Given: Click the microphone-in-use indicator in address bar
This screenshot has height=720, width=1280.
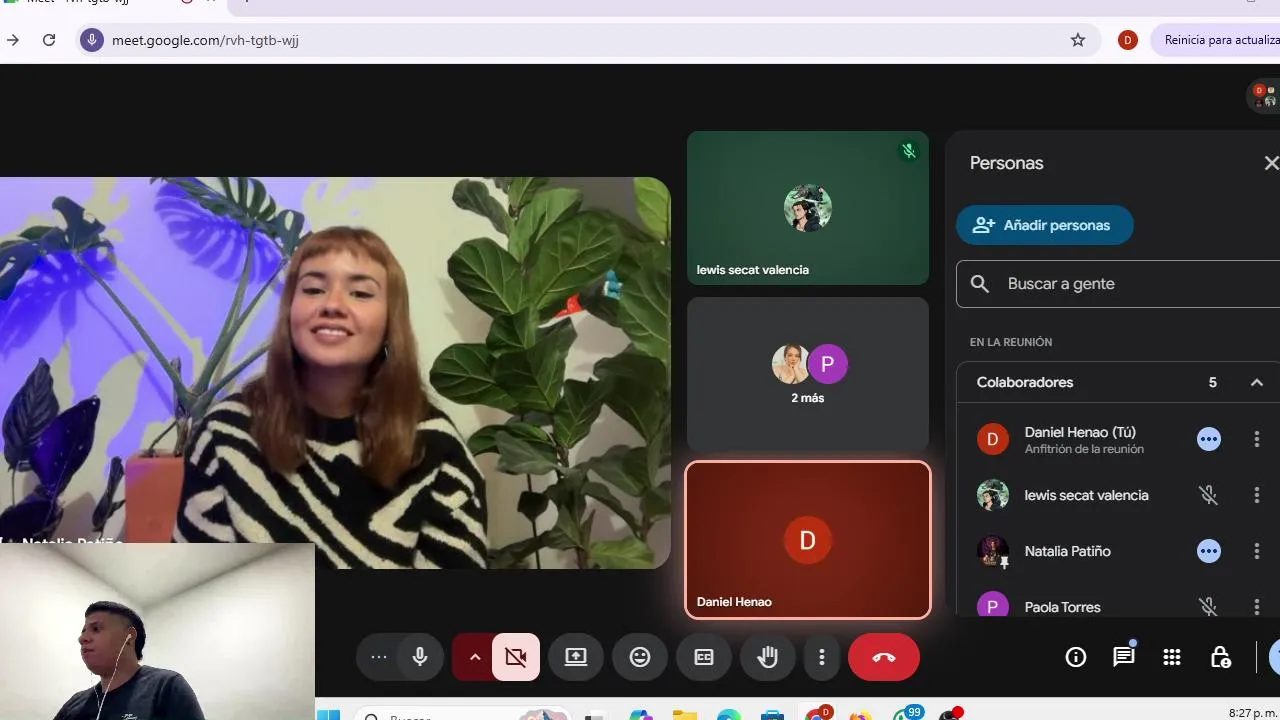Looking at the screenshot, I should [92, 40].
